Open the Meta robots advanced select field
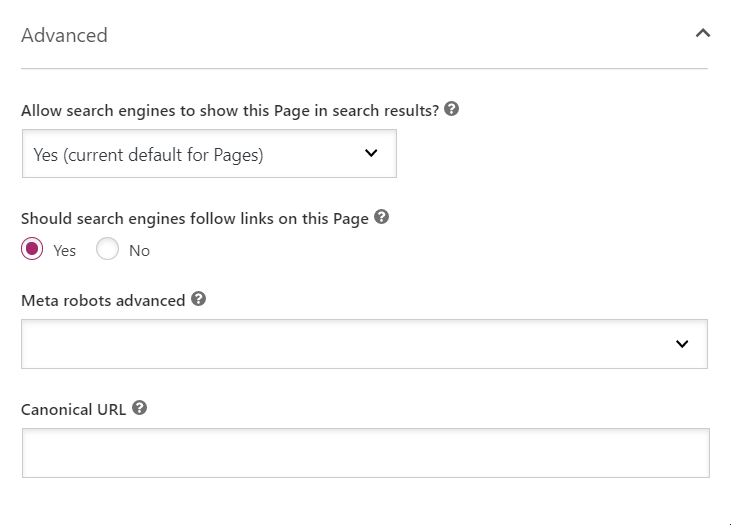Screen dimensions: 731x525 pos(365,344)
